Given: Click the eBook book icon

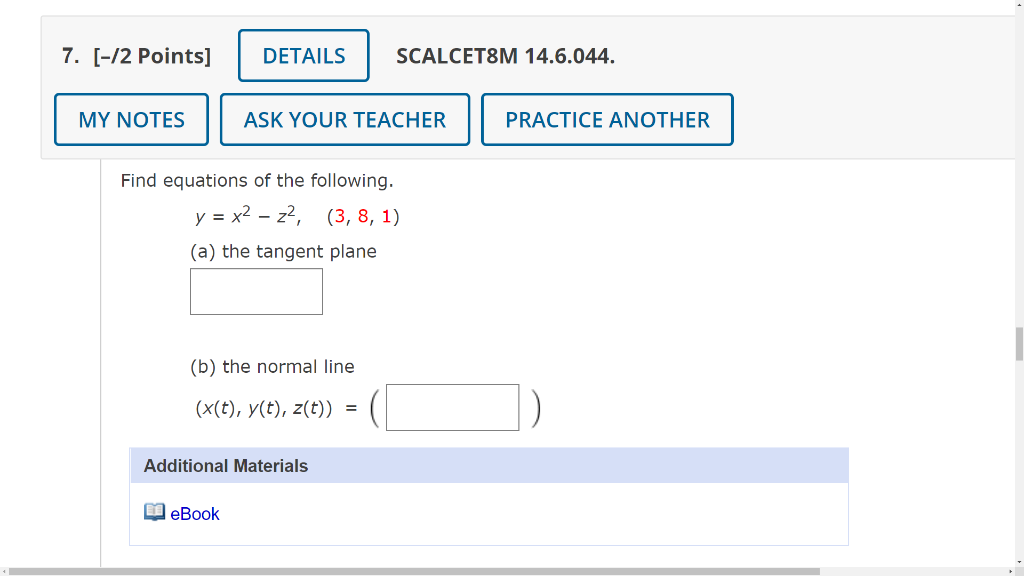Looking at the screenshot, I should [x=155, y=512].
